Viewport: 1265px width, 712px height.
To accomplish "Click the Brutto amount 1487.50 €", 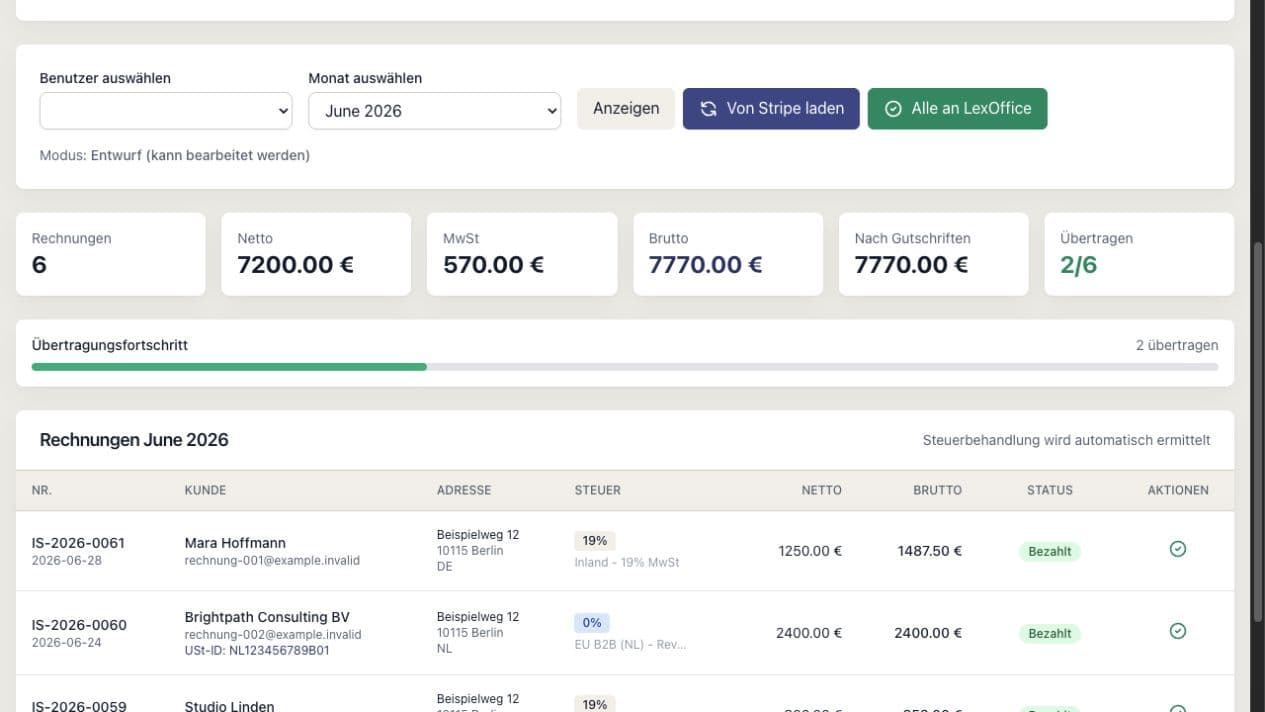I will pyautogui.click(x=930, y=551).
